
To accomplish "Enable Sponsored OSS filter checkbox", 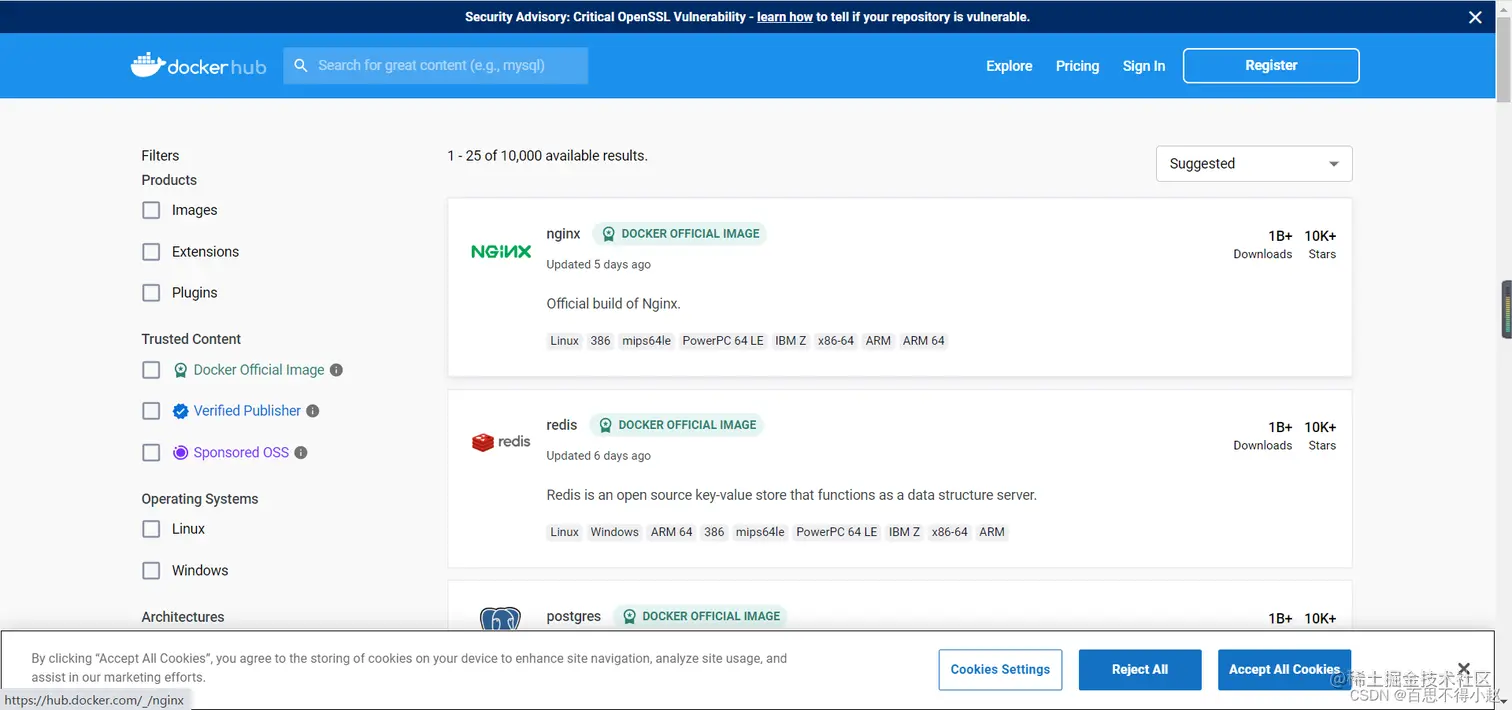I will 151,453.
